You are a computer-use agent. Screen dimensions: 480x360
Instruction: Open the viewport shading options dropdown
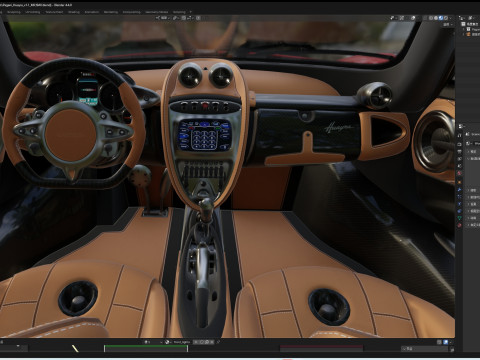[450, 18]
